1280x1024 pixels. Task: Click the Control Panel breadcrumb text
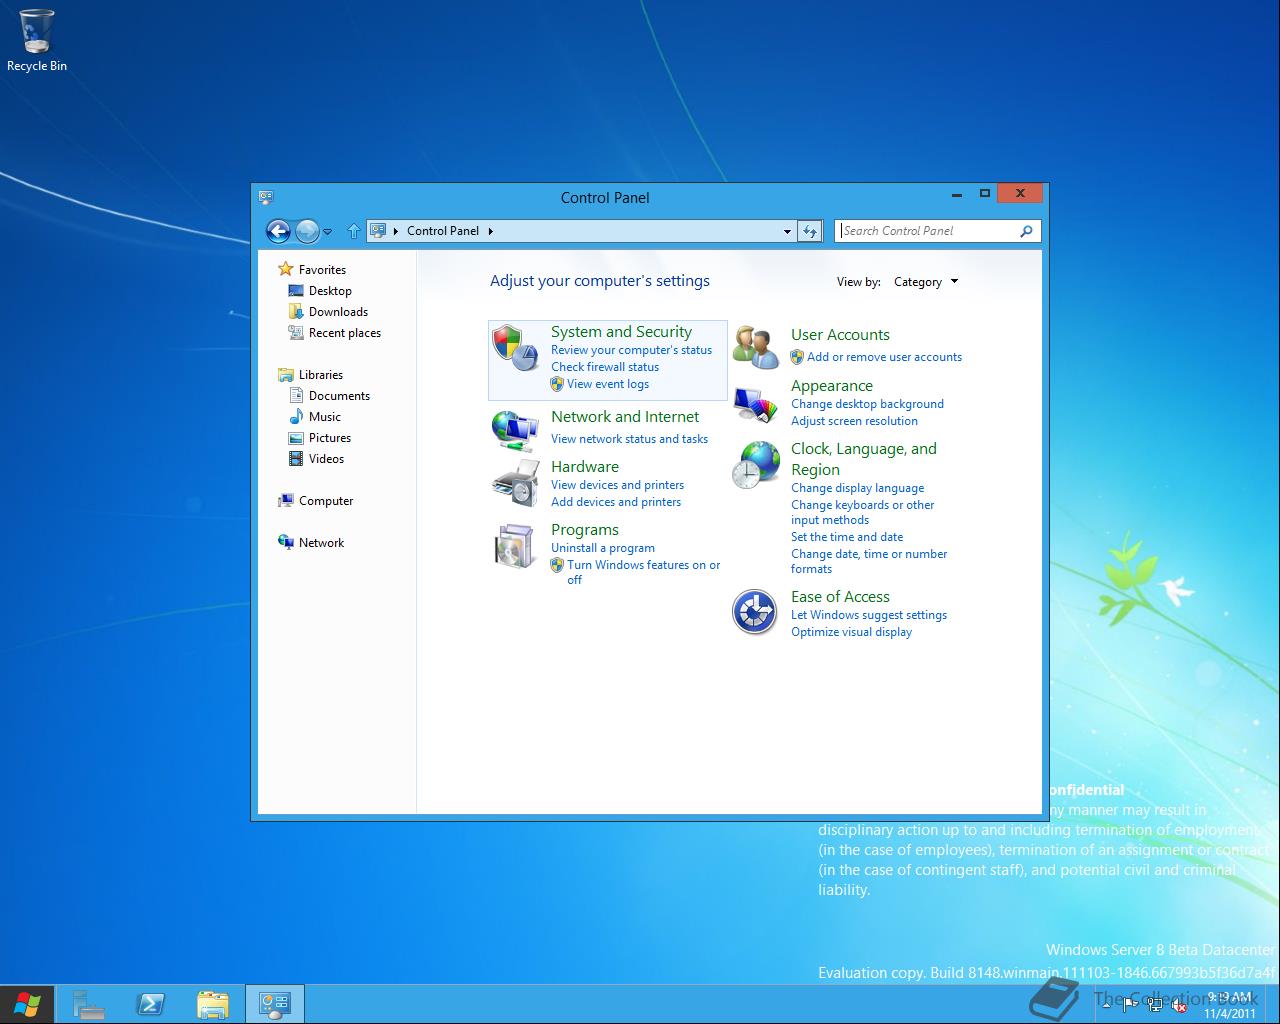tap(443, 231)
